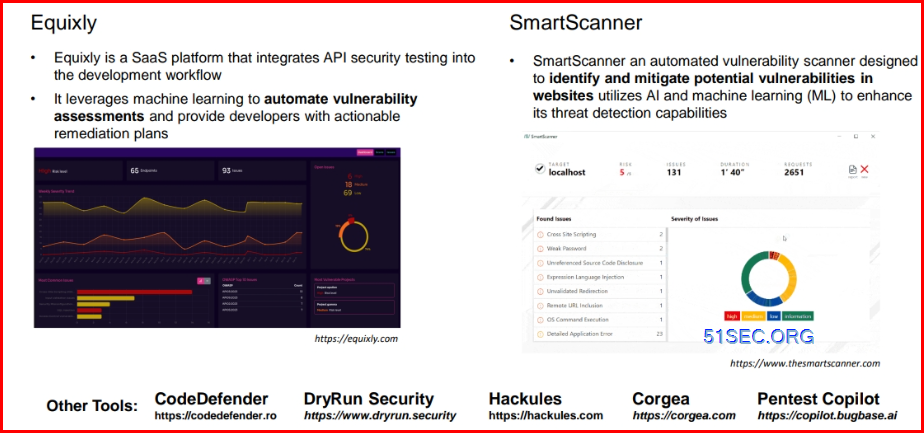The height and width of the screenshot is (433, 924).
Task: Select the Unvalidated Redirection row
Action: [x=600, y=291]
